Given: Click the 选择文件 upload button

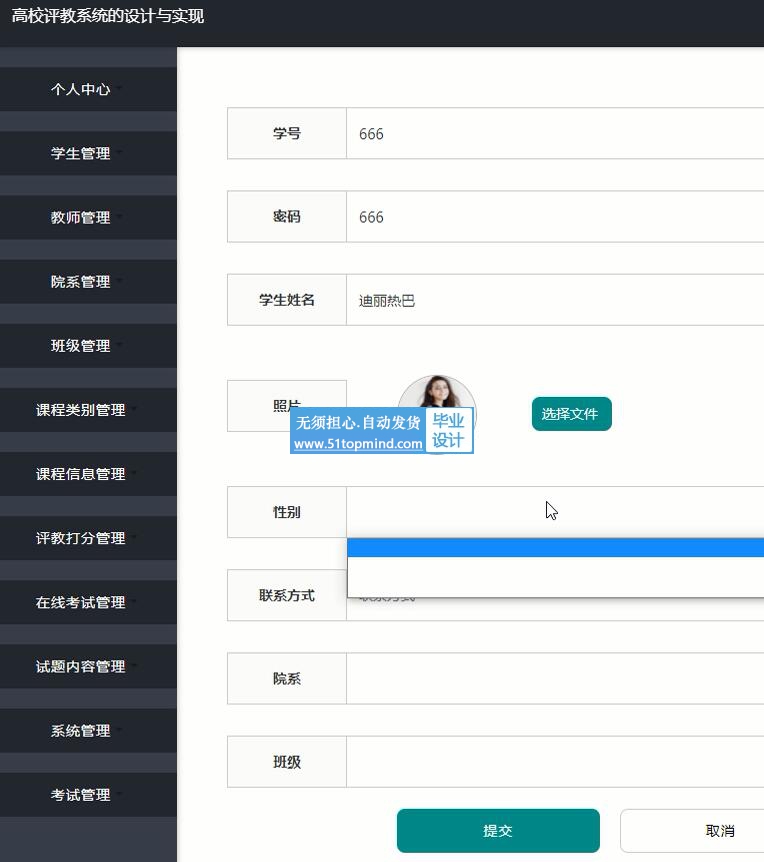Looking at the screenshot, I should pyautogui.click(x=572, y=414).
